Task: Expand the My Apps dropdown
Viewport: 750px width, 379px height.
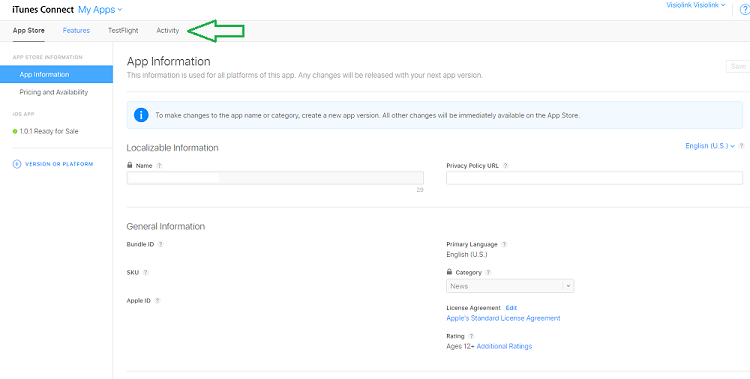Action: coord(100,10)
